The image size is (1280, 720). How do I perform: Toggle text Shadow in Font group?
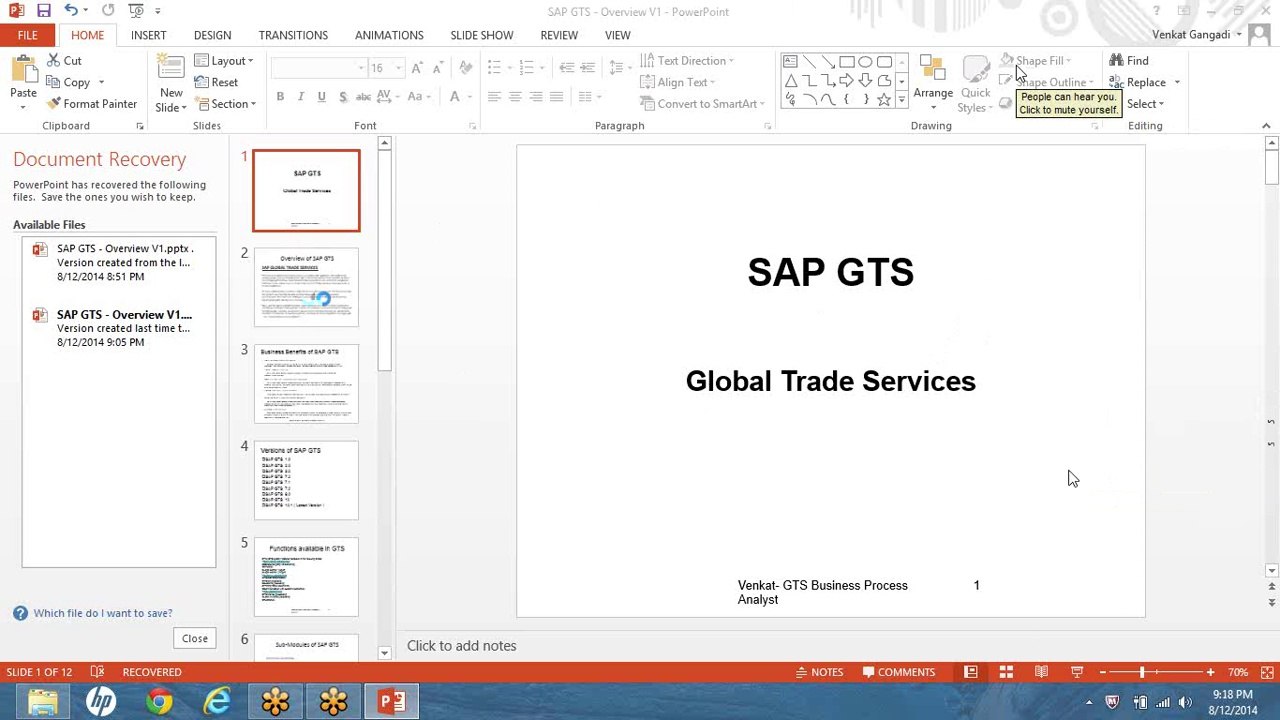343,97
